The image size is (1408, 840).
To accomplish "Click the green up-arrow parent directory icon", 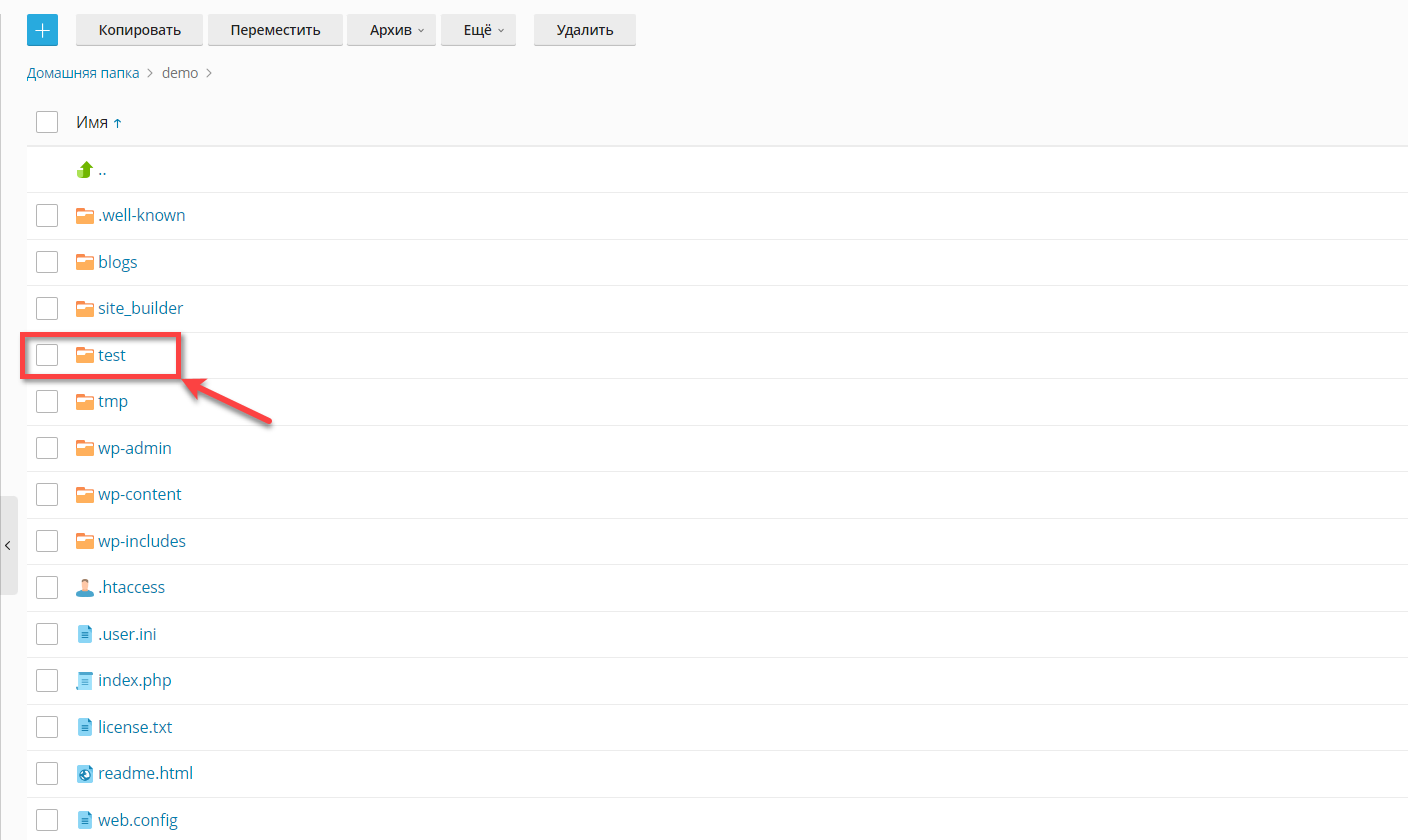I will 85,170.
